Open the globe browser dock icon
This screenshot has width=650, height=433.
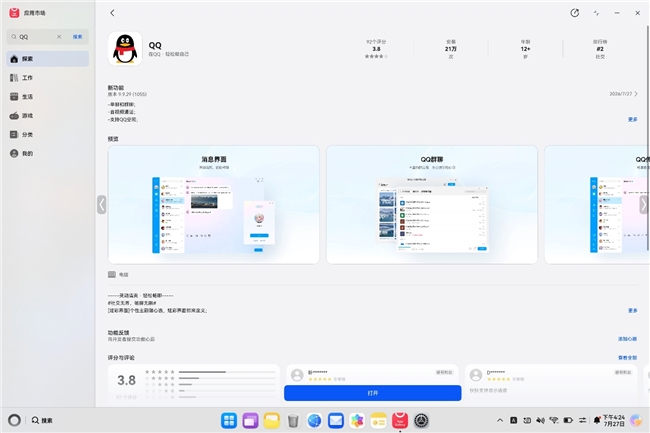point(314,421)
